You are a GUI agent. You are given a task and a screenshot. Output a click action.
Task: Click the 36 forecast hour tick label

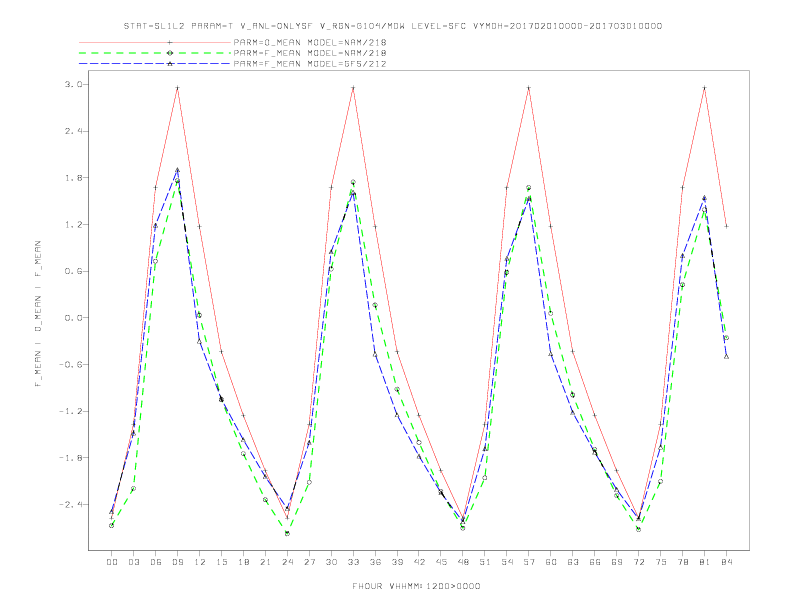pyautogui.click(x=375, y=562)
